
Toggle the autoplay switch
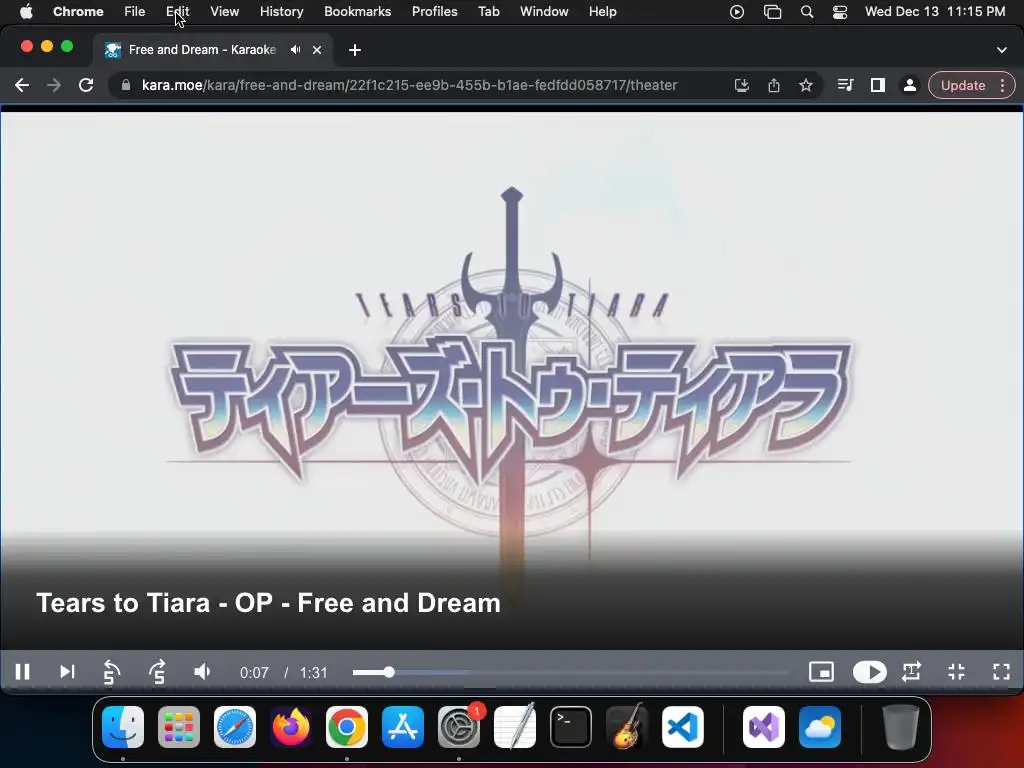(x=869, y=672)
